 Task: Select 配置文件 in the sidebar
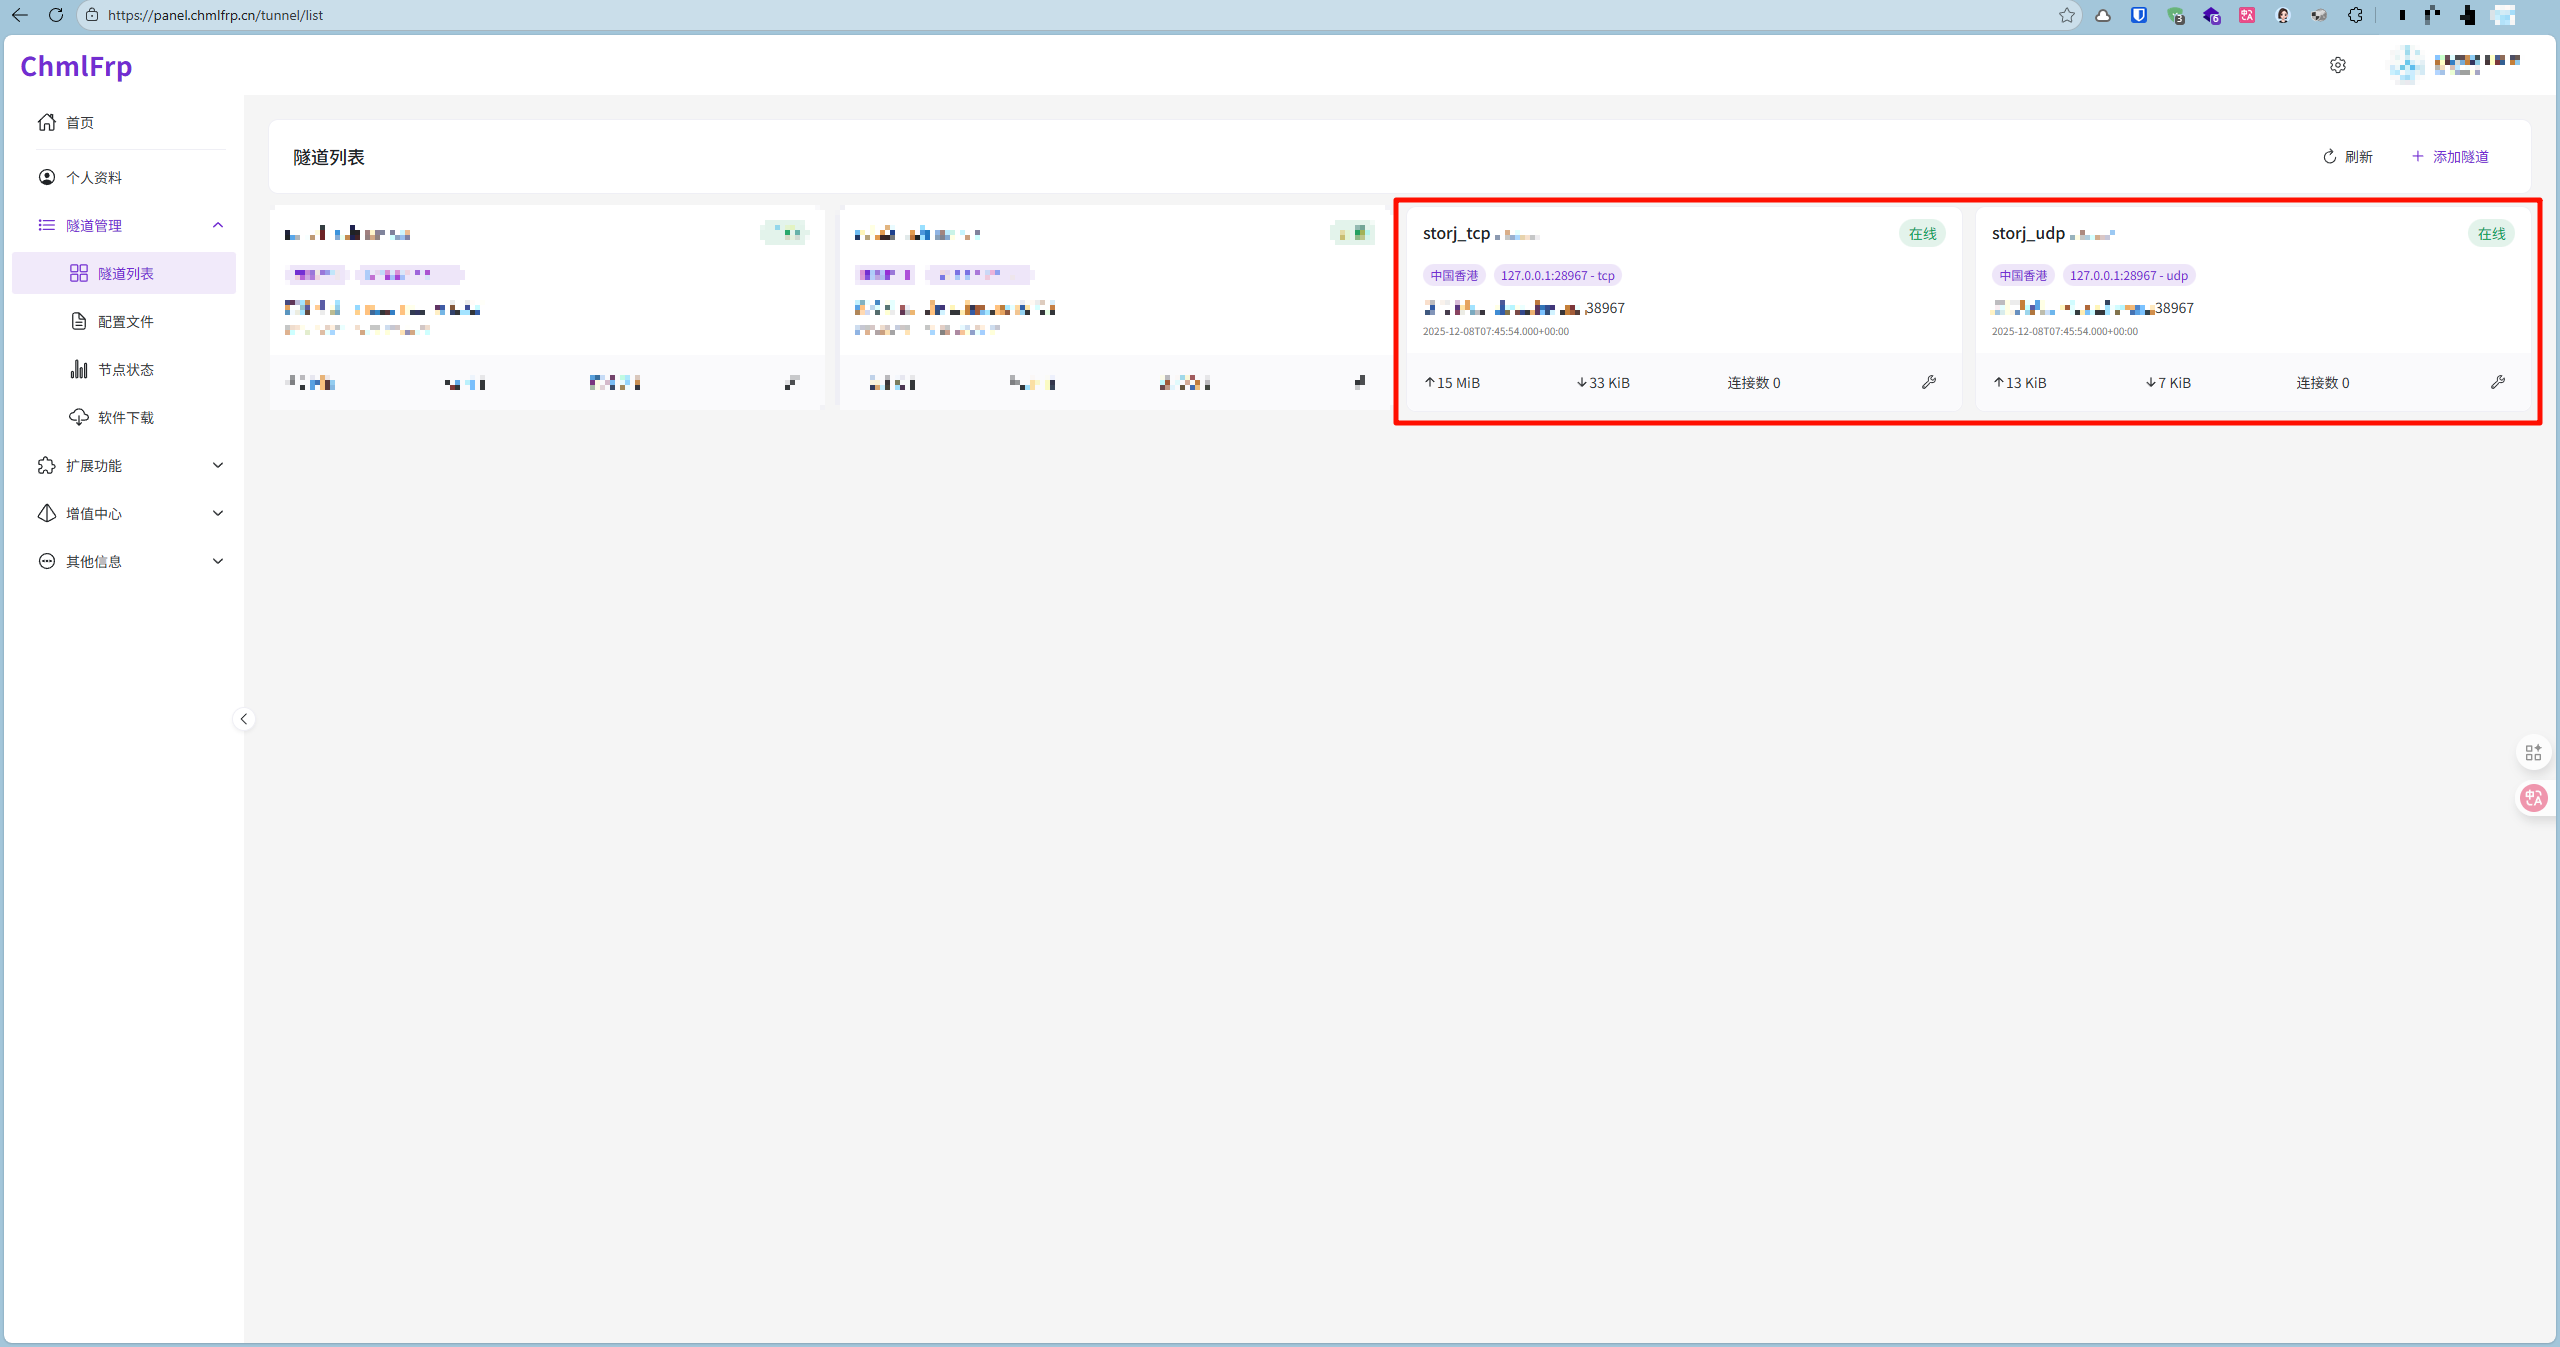point(126,321)
